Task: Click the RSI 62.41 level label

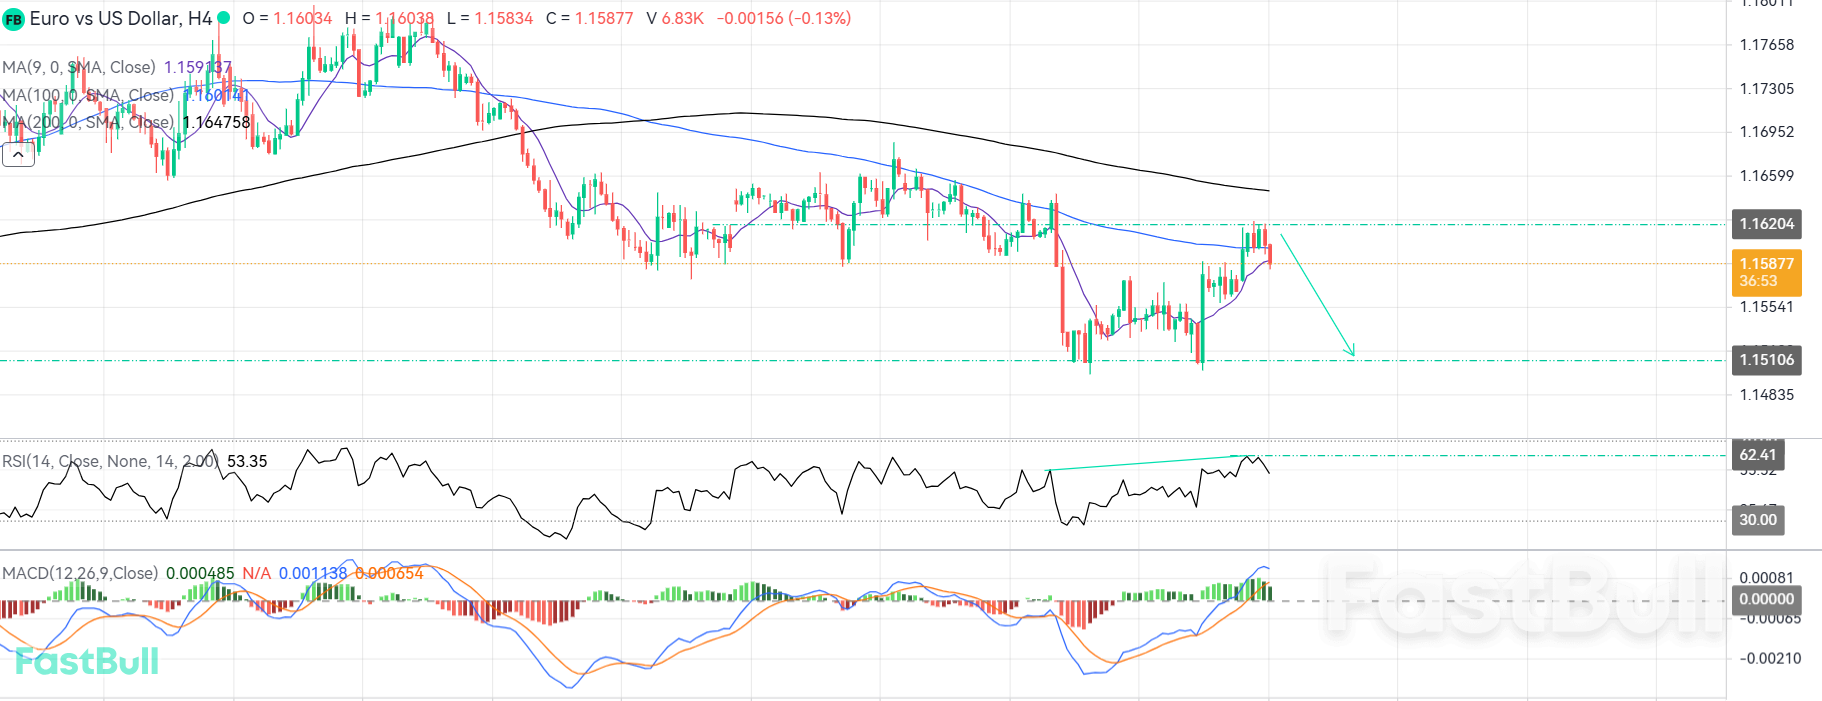Action: point(1758,455)
